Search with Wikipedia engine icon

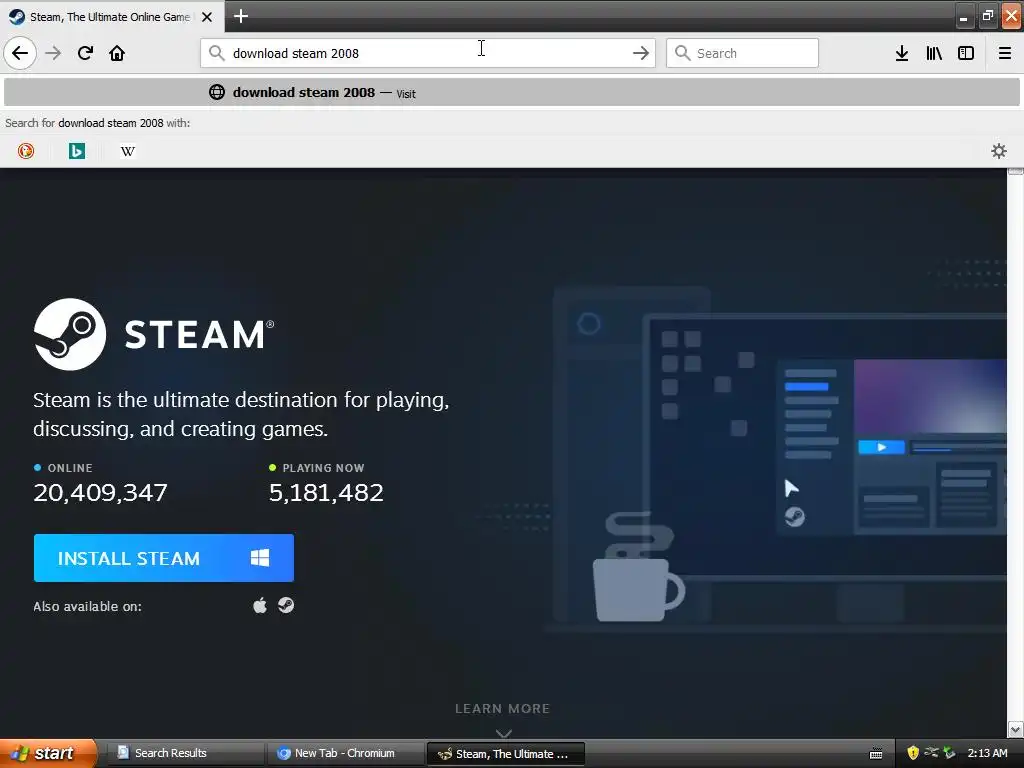coord(128,151)
